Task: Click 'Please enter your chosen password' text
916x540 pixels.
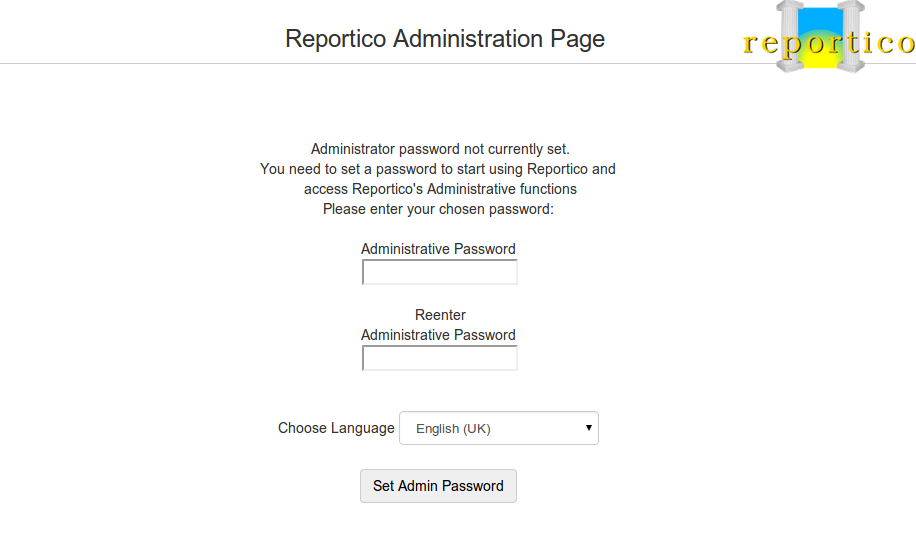Action: [438, 209]
